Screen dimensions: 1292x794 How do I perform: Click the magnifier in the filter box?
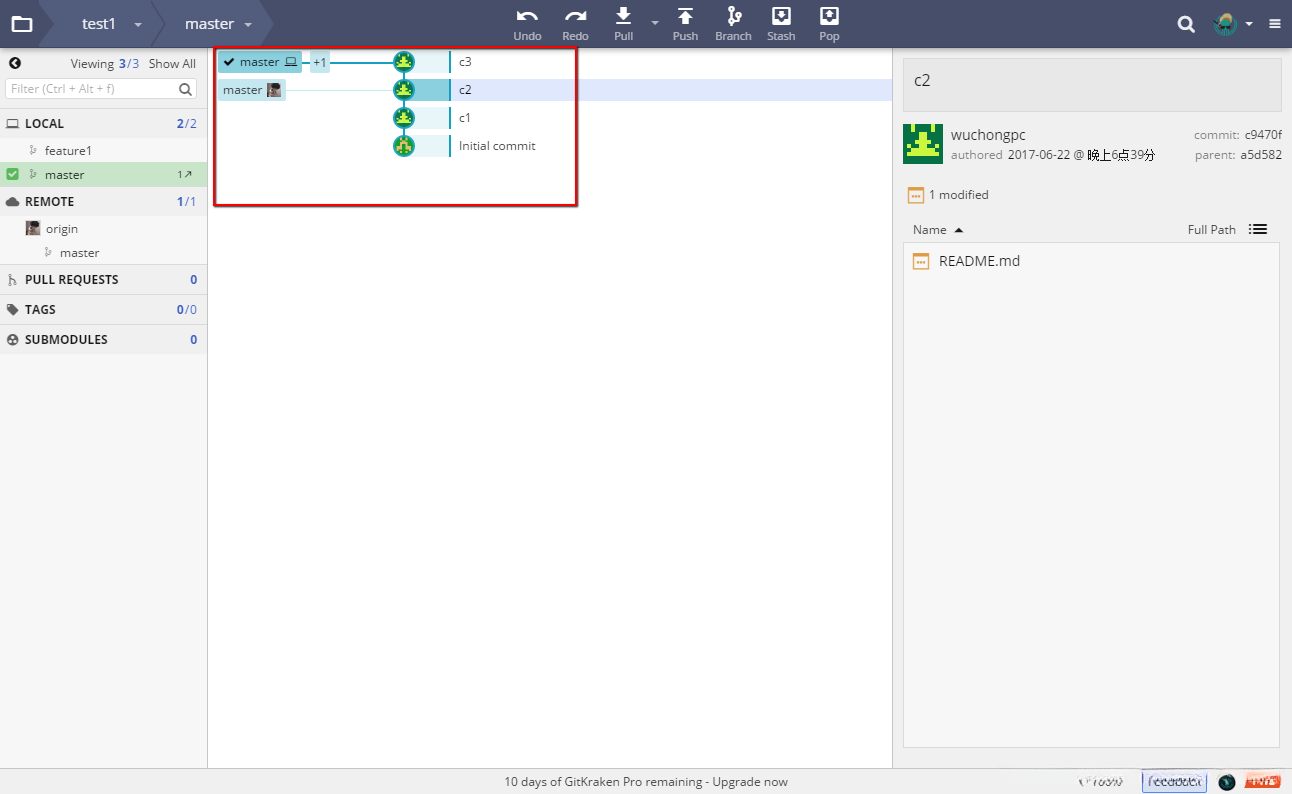coord(186,89)
